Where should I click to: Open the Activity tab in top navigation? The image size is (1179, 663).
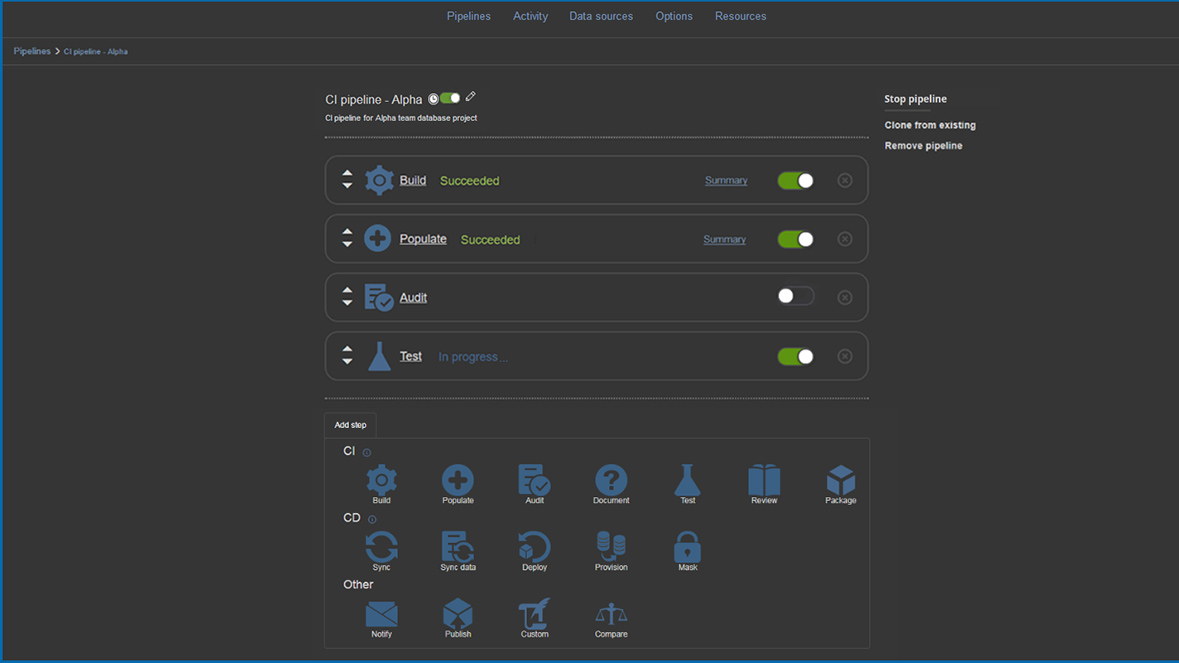click(530, 16)
